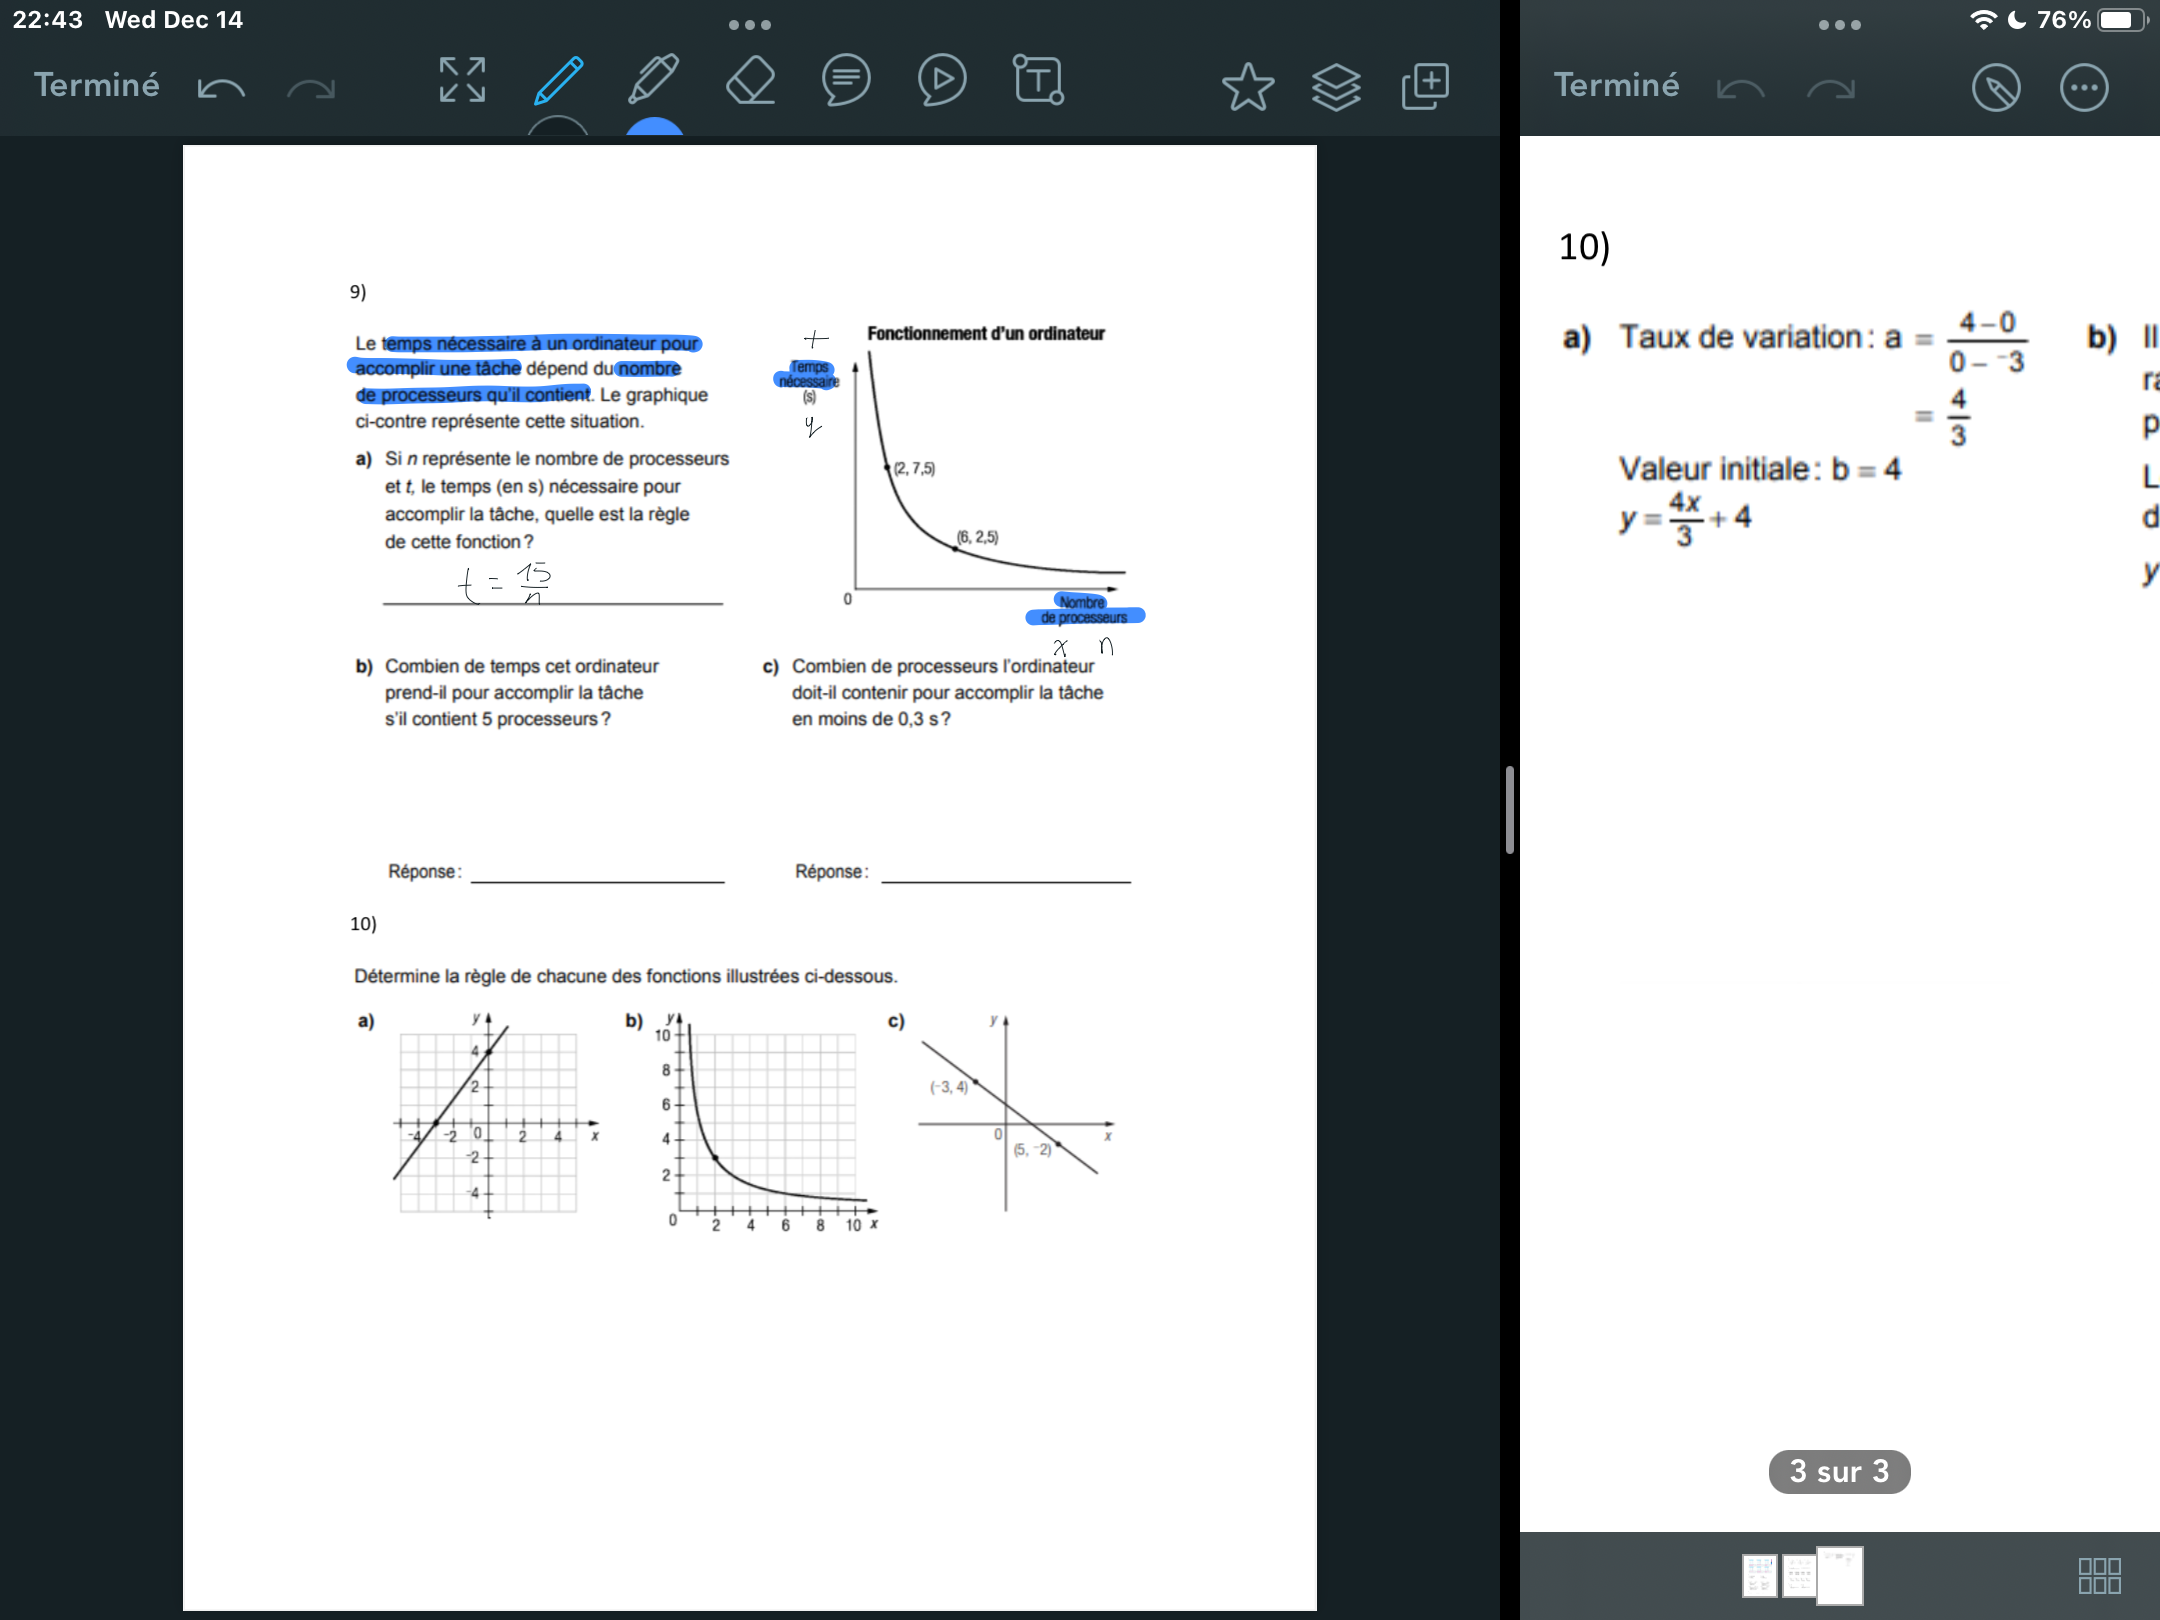Select the third page thumbnail

(1840, 1575)
